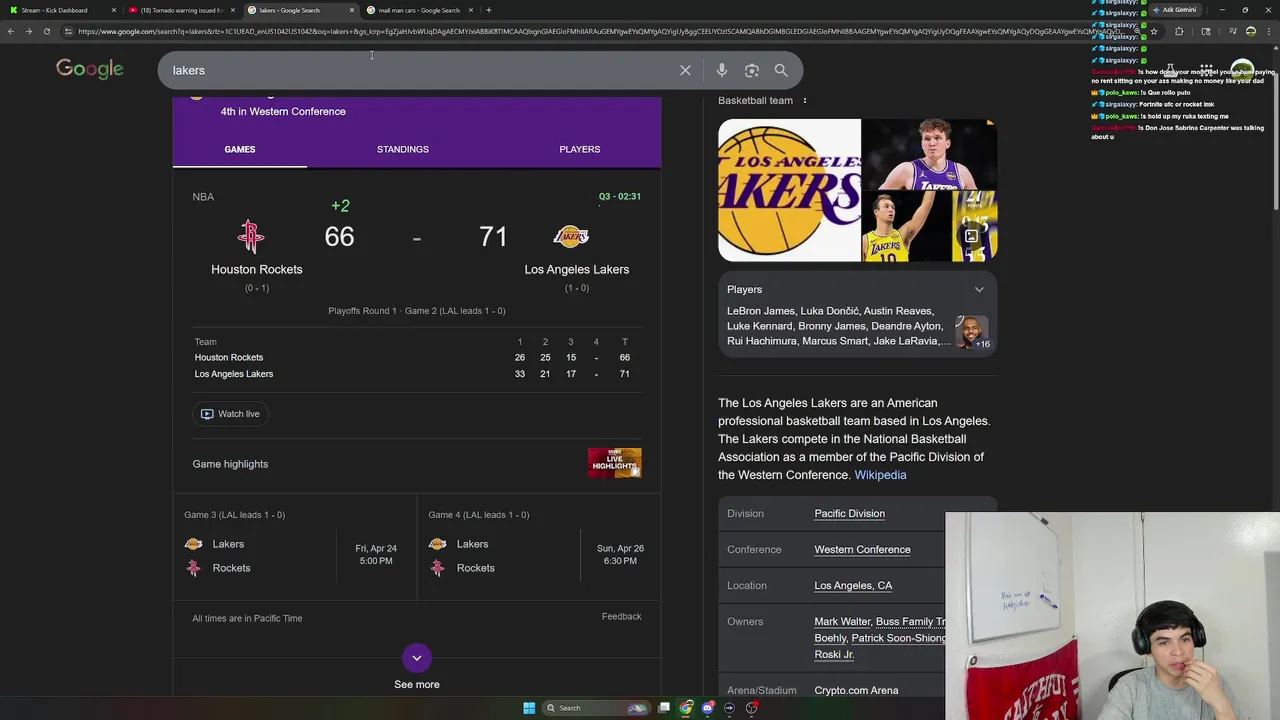Screen dimensions: 1280x720
Task: Select the GAMES tab
Action: click(240, 149)
